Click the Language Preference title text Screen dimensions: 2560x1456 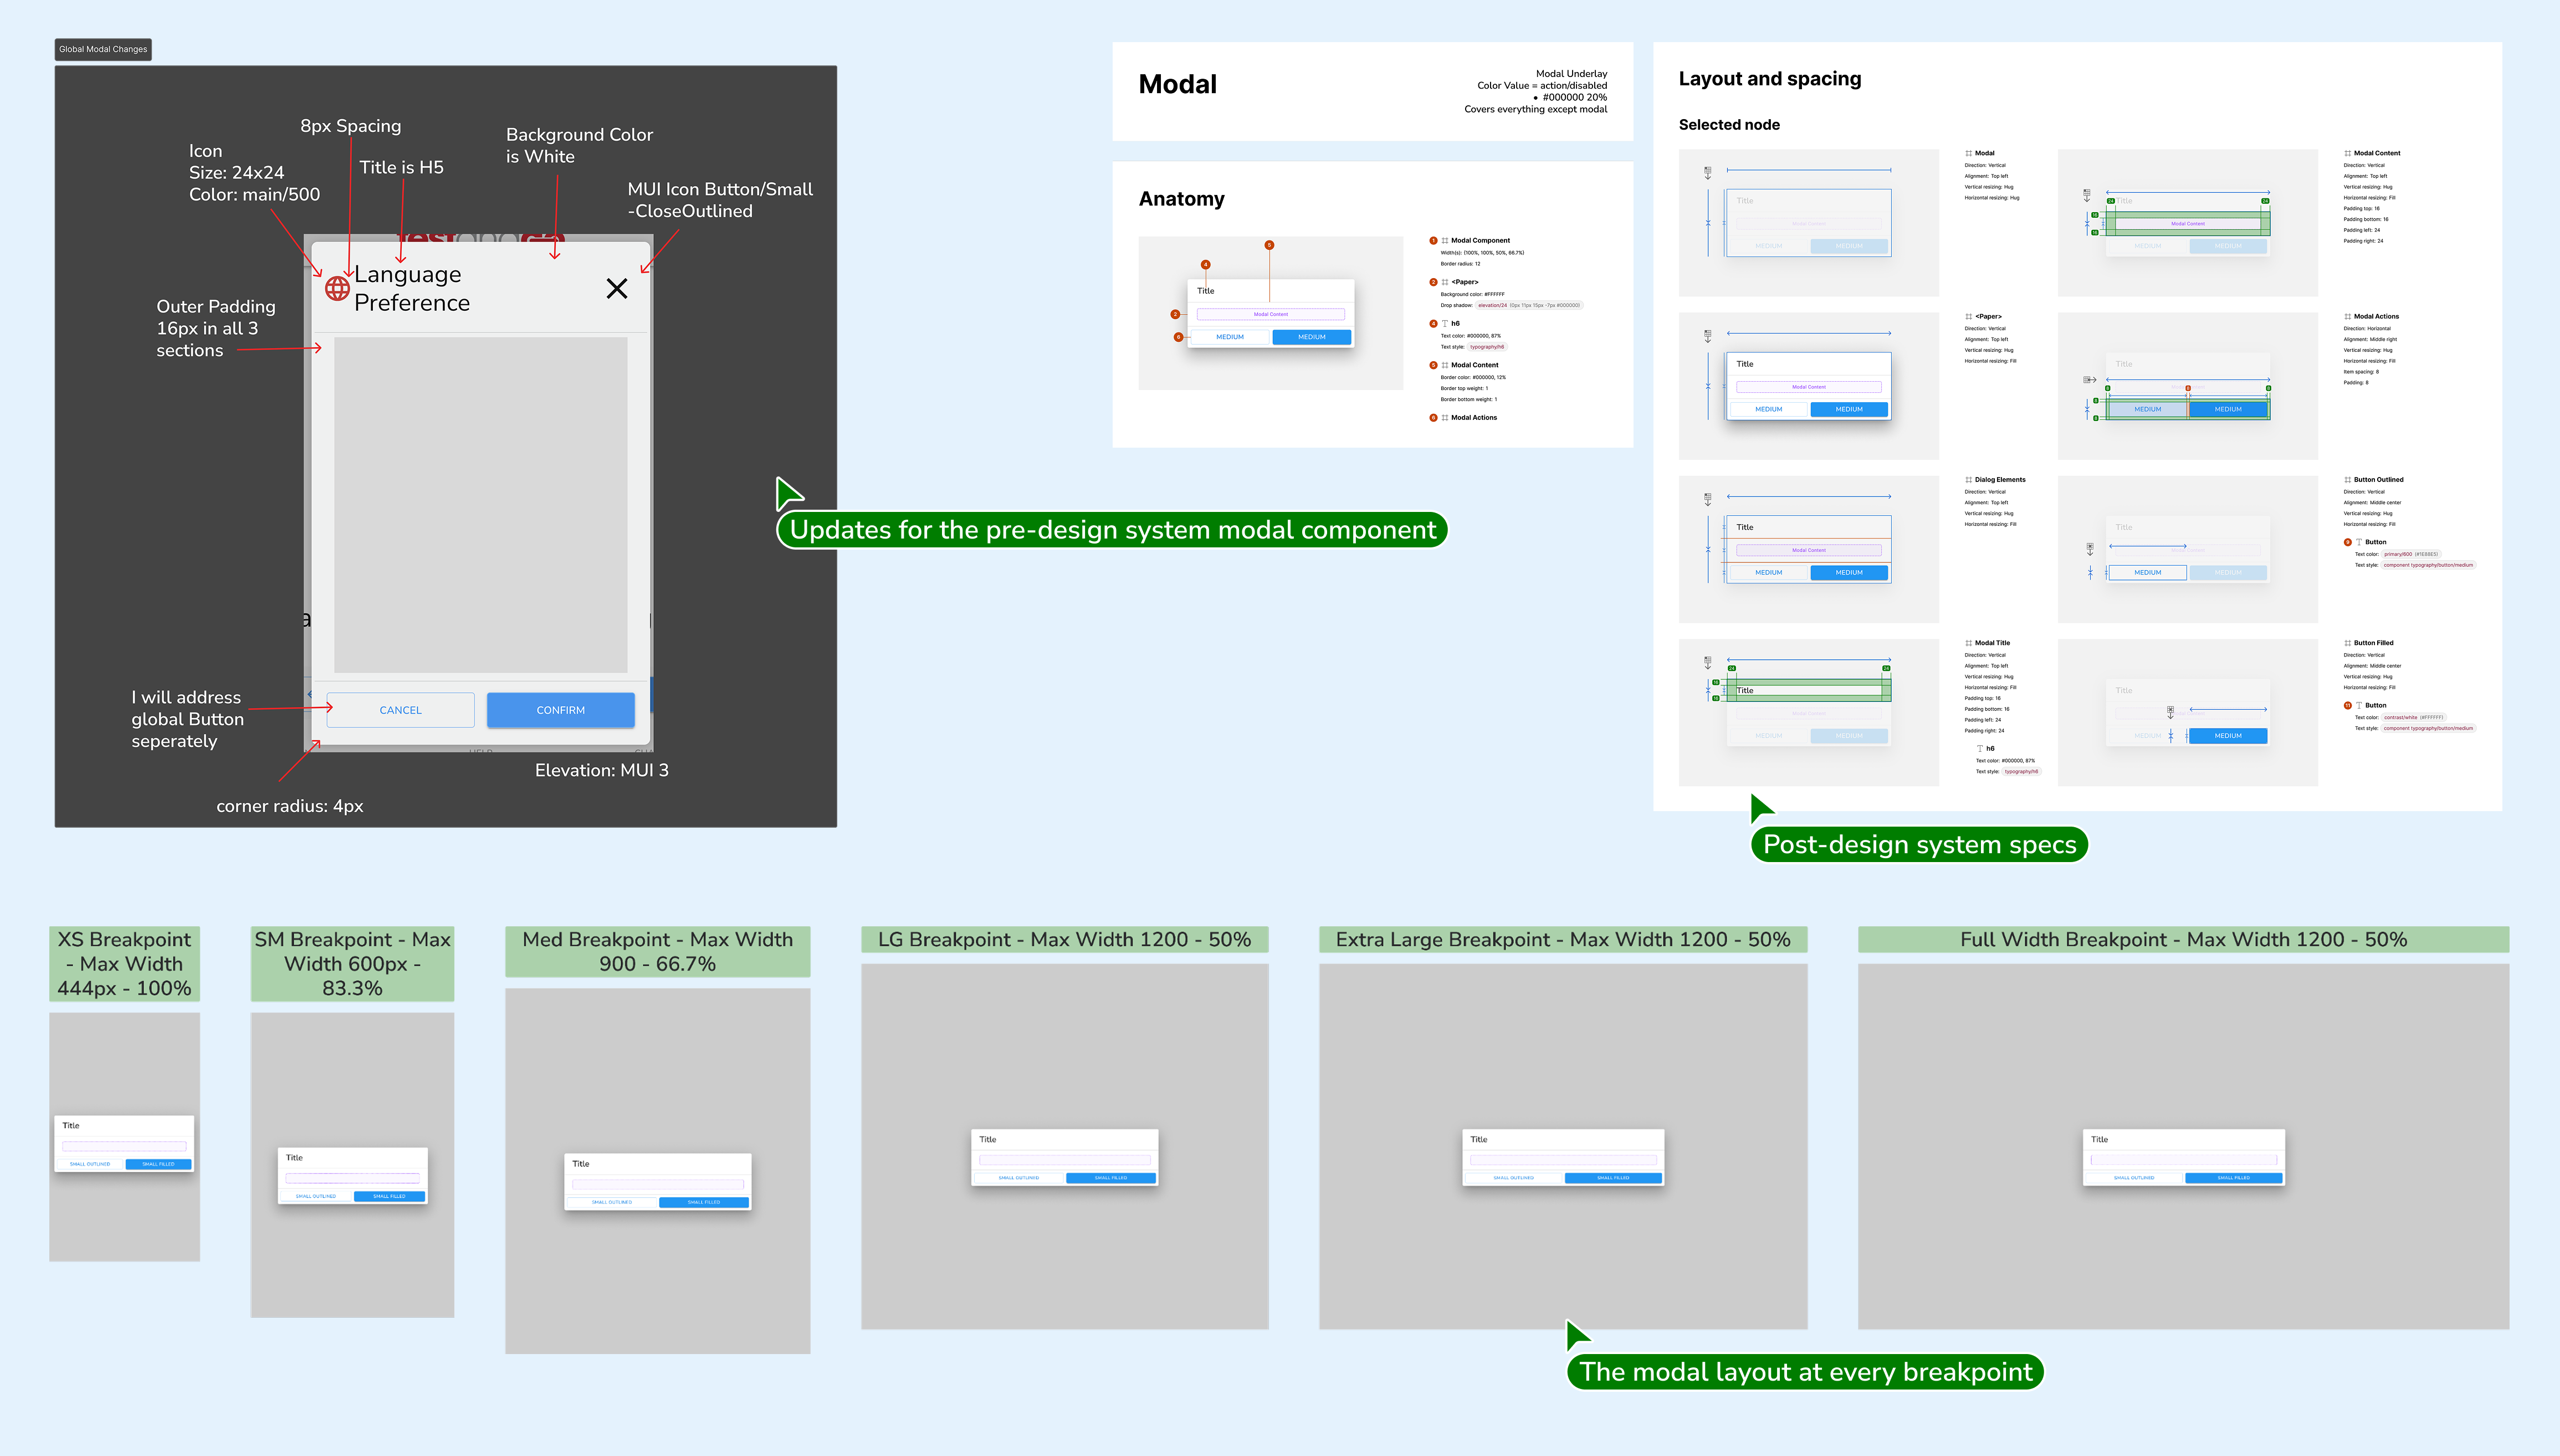pos(412,288)
